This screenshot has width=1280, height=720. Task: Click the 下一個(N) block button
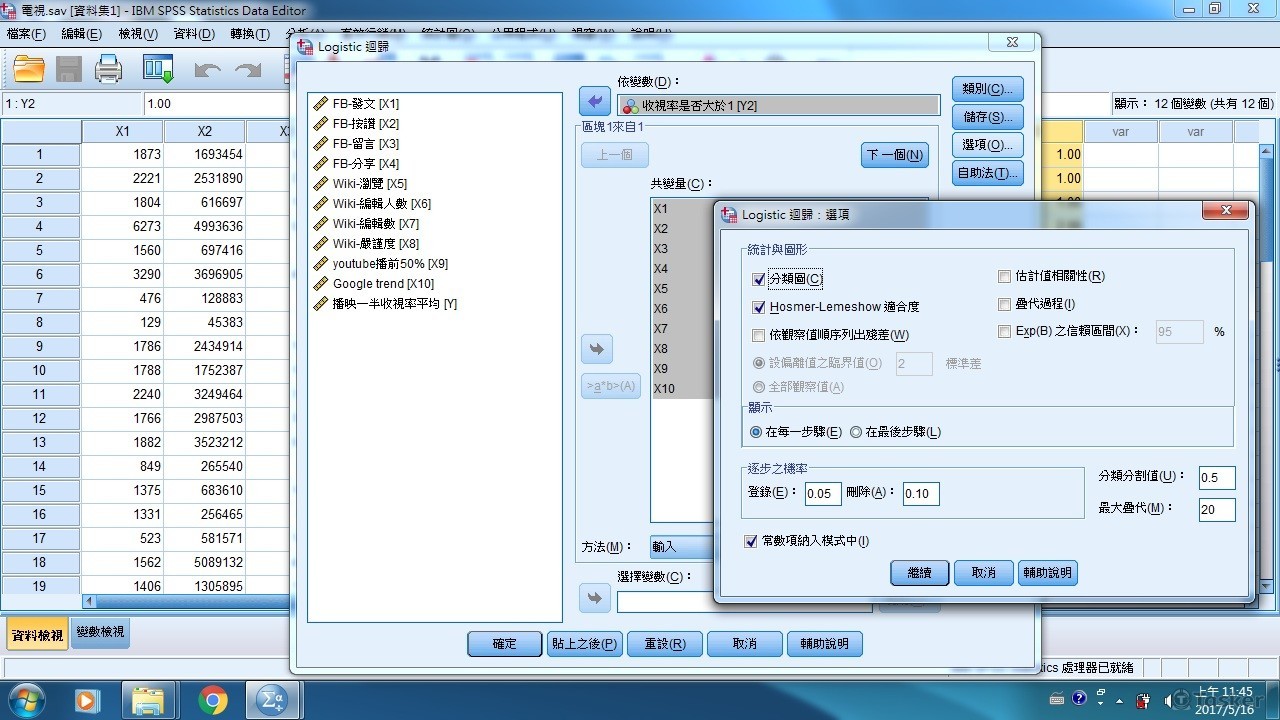click(895, 155)
